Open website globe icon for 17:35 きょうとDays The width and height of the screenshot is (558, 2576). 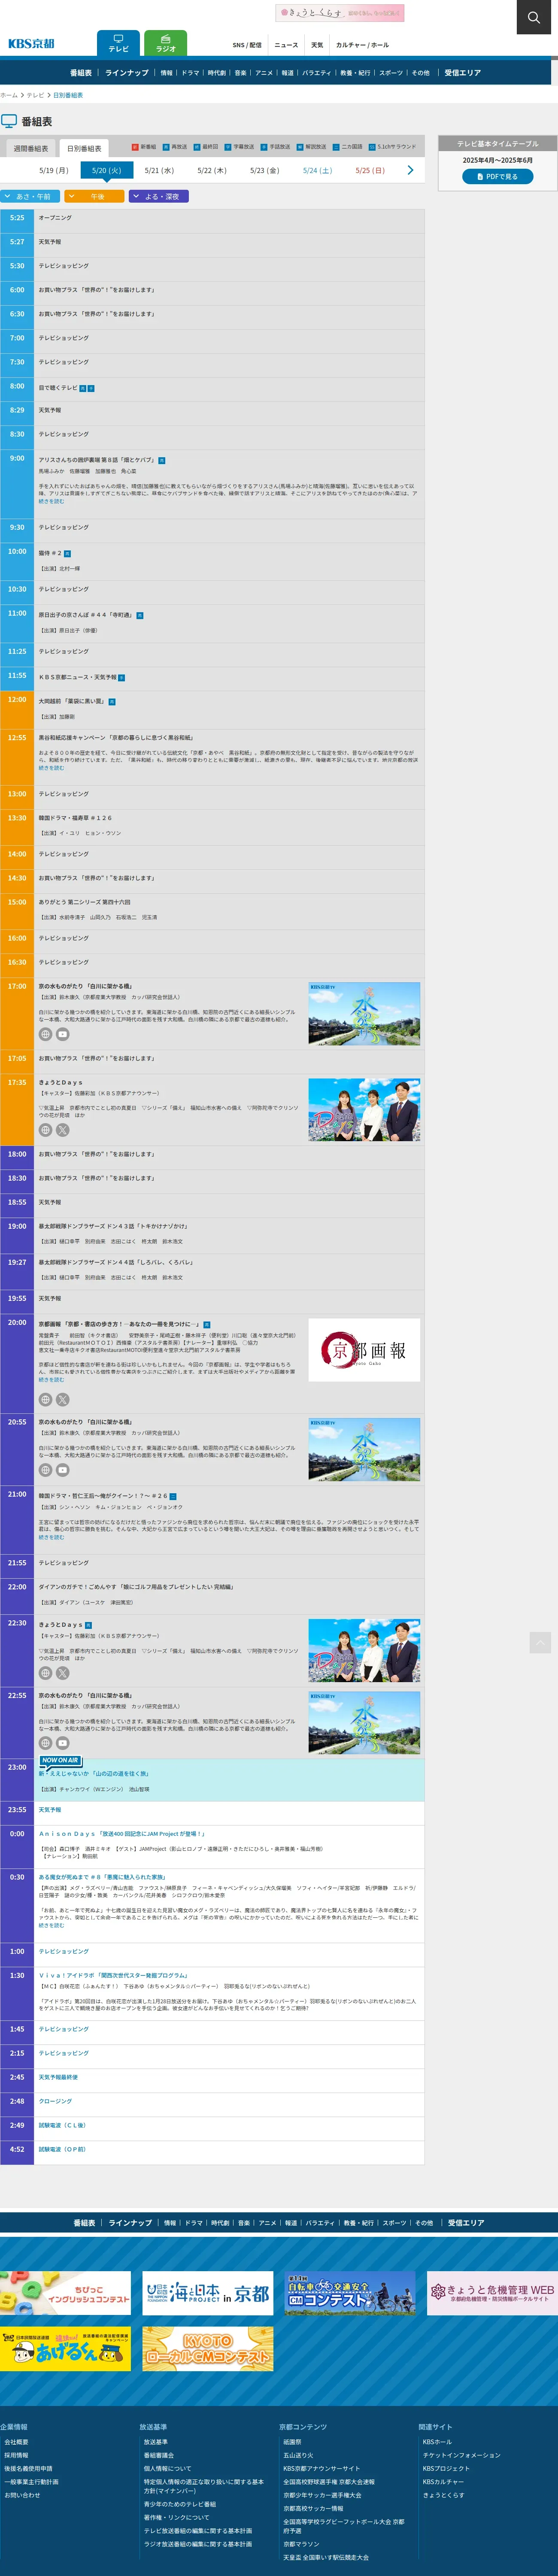coord(45,1130)
